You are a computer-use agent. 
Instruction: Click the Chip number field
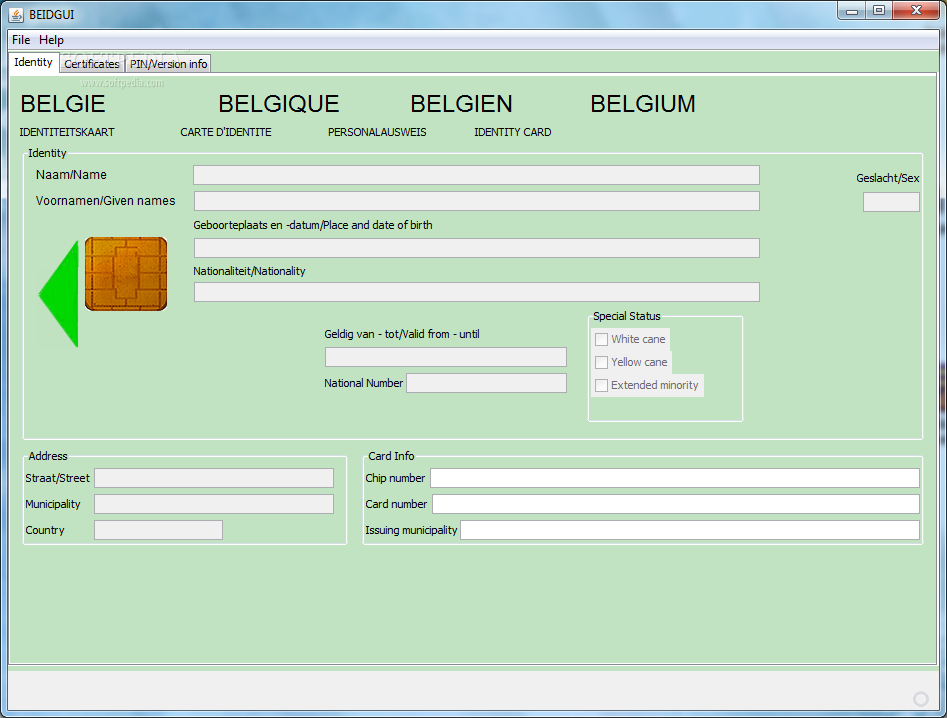[675, 478]
